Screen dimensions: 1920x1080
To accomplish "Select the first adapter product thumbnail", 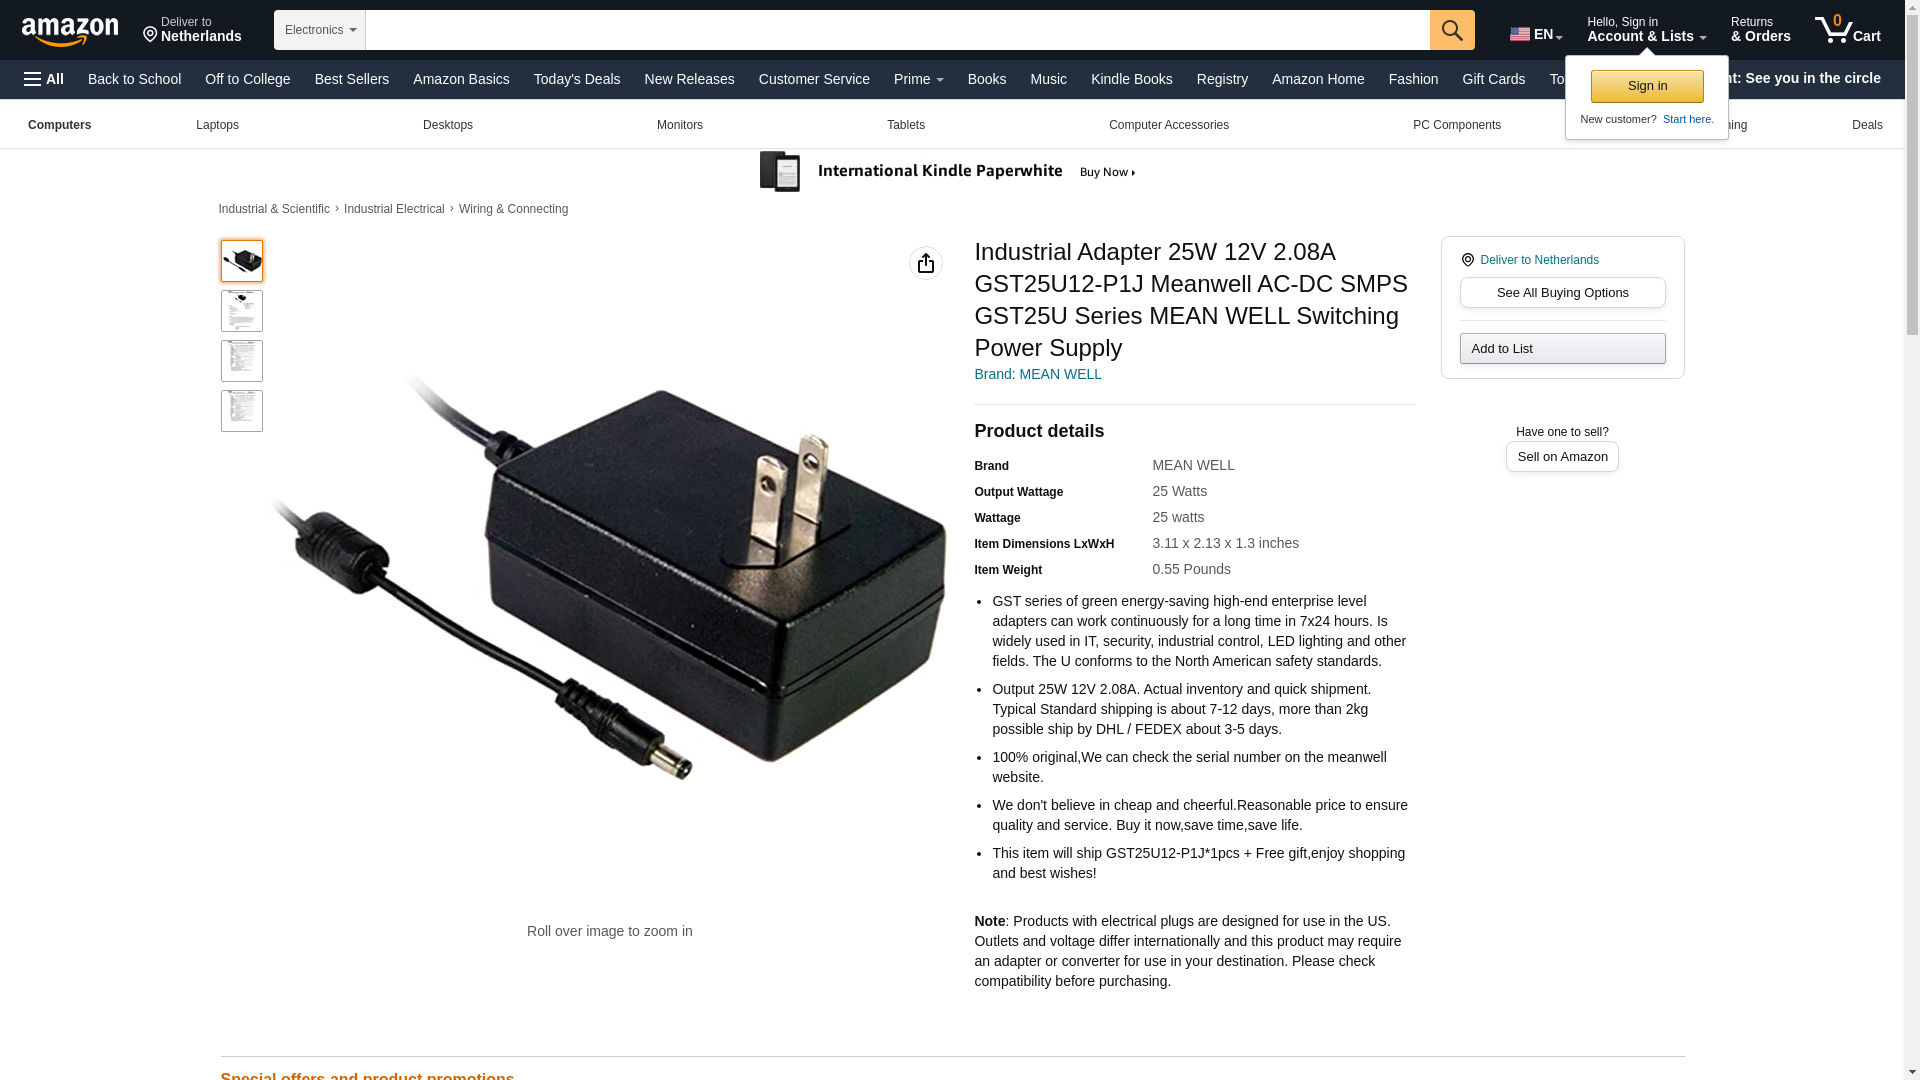I will pyautogui.click(x=242, y=261).
